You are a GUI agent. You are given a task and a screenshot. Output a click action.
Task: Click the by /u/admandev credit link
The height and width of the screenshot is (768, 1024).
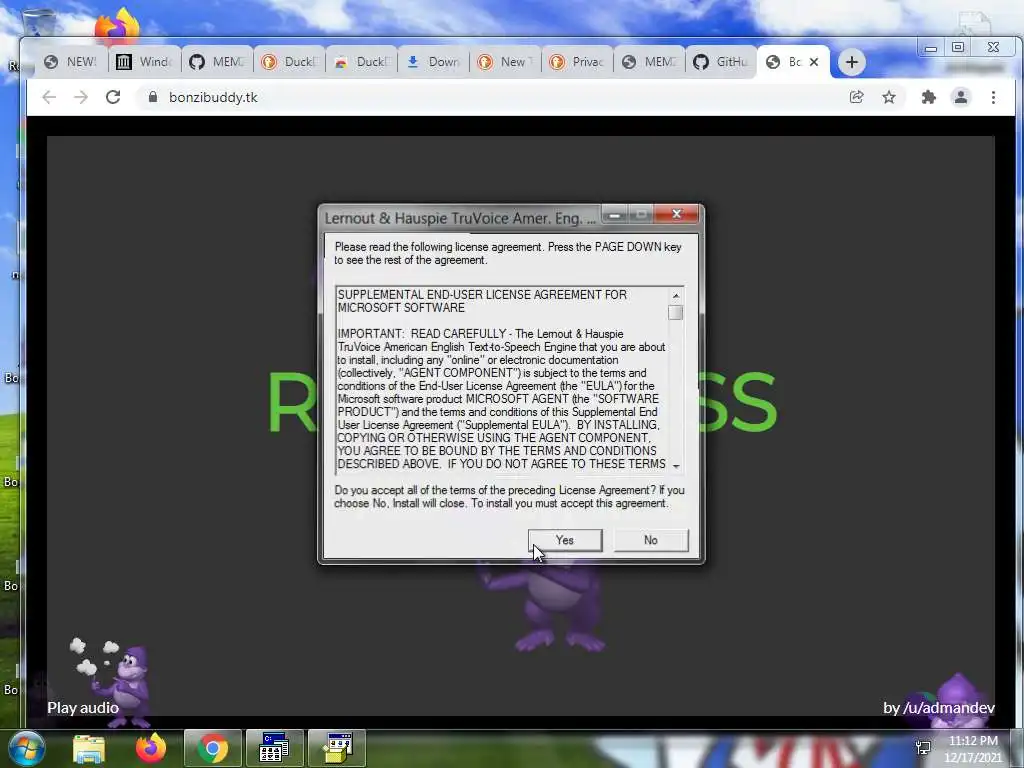pos(938,708)
